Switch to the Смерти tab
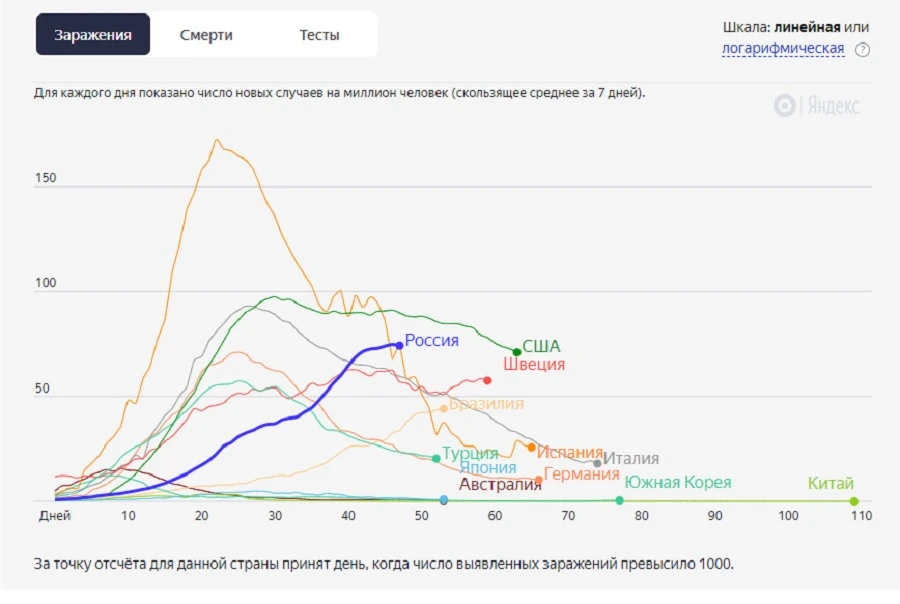900x604 pixels. click(x=206, y=35)
